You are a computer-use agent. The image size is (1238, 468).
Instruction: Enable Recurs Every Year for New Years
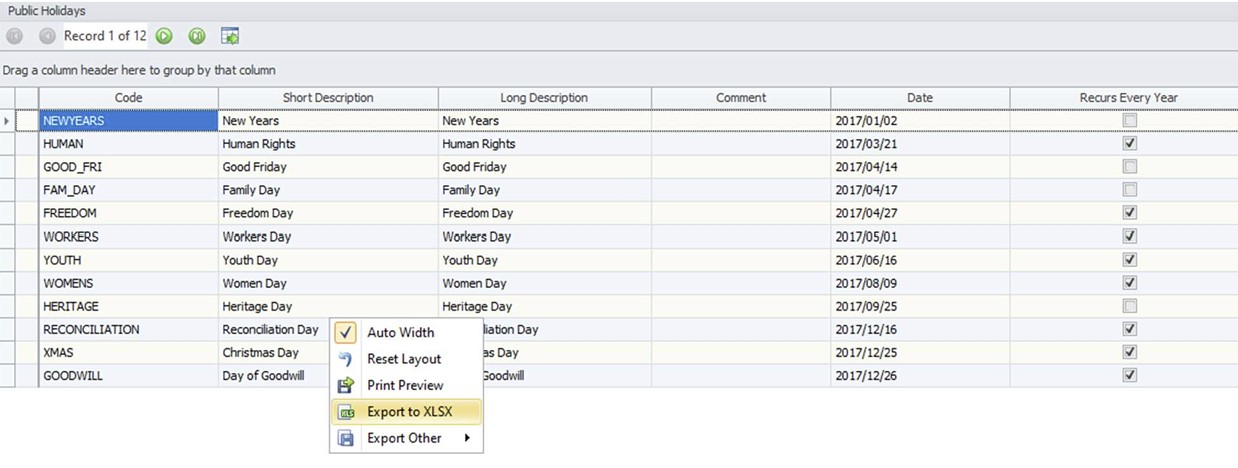1130,120
